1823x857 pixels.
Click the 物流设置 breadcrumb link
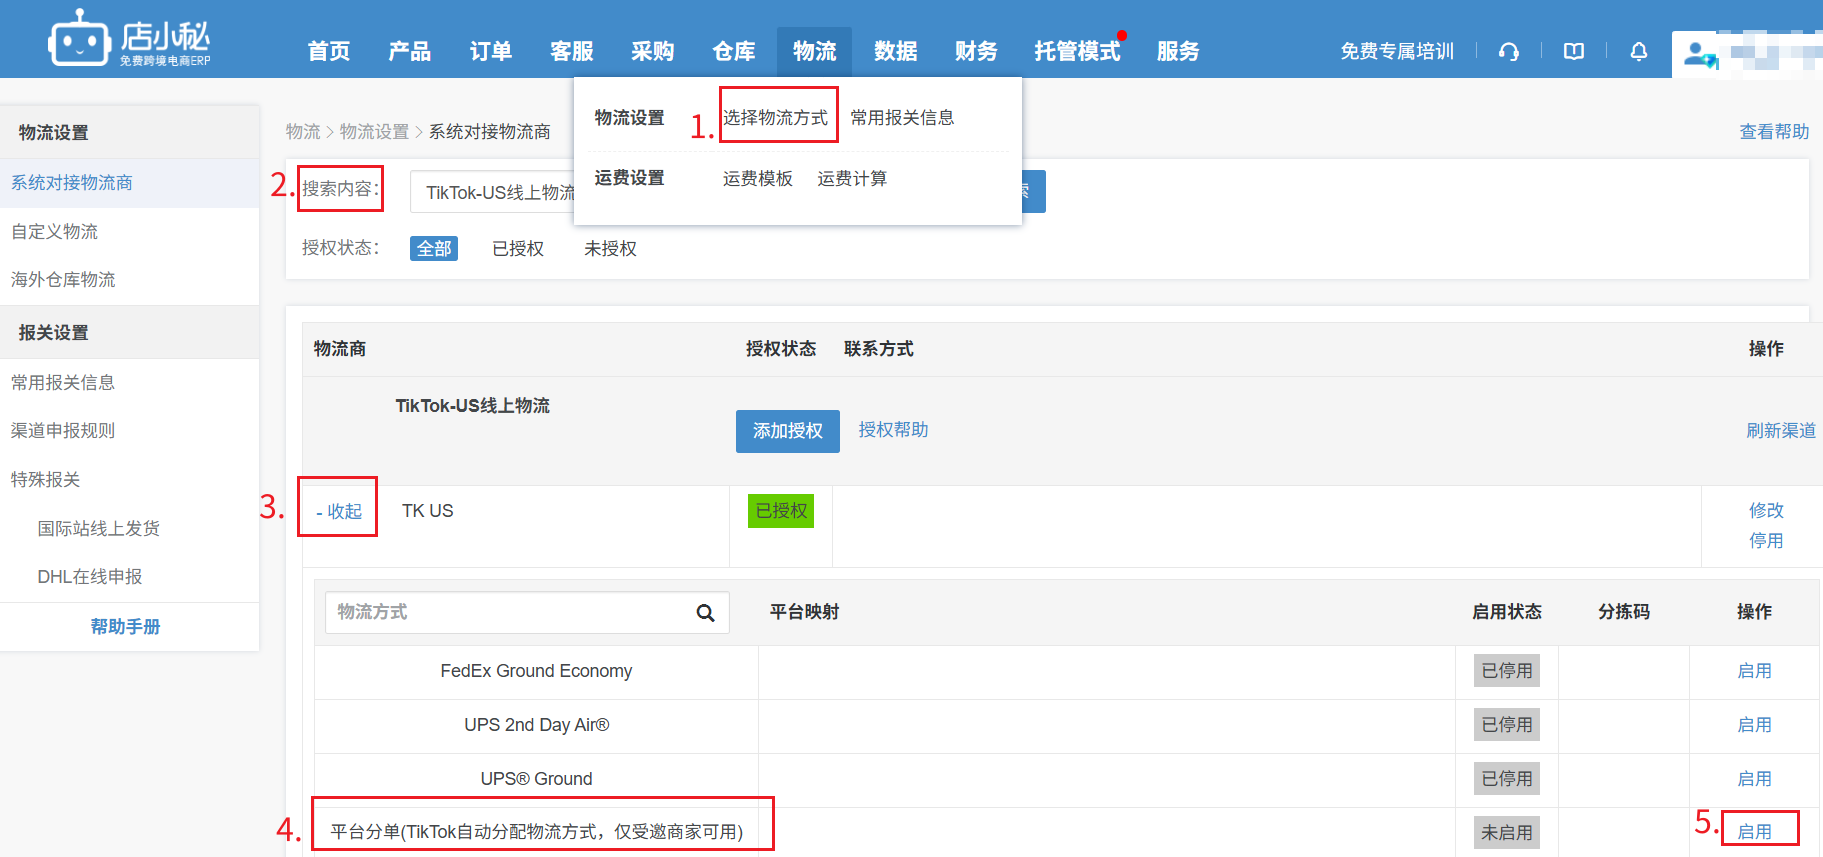[375, 132]
